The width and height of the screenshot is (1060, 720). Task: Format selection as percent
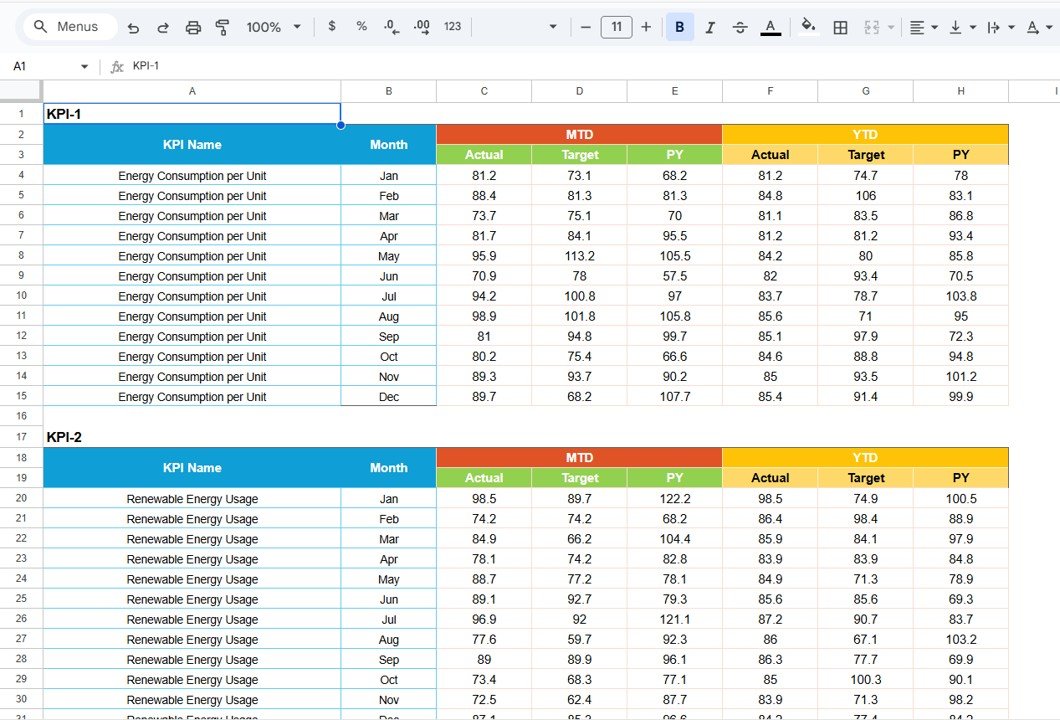click(x=360, y=27)
